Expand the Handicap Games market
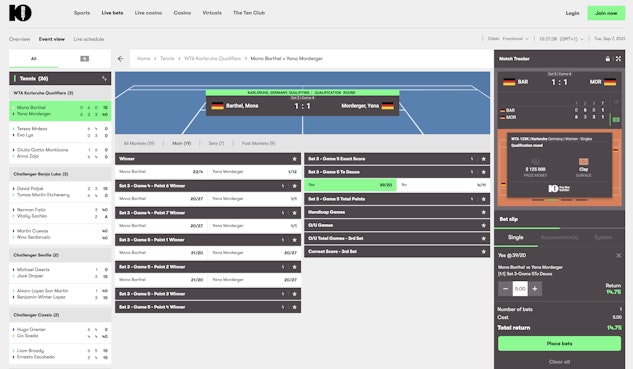The width and height of the screenshot is (633, 369). click(x=397, y=212)
